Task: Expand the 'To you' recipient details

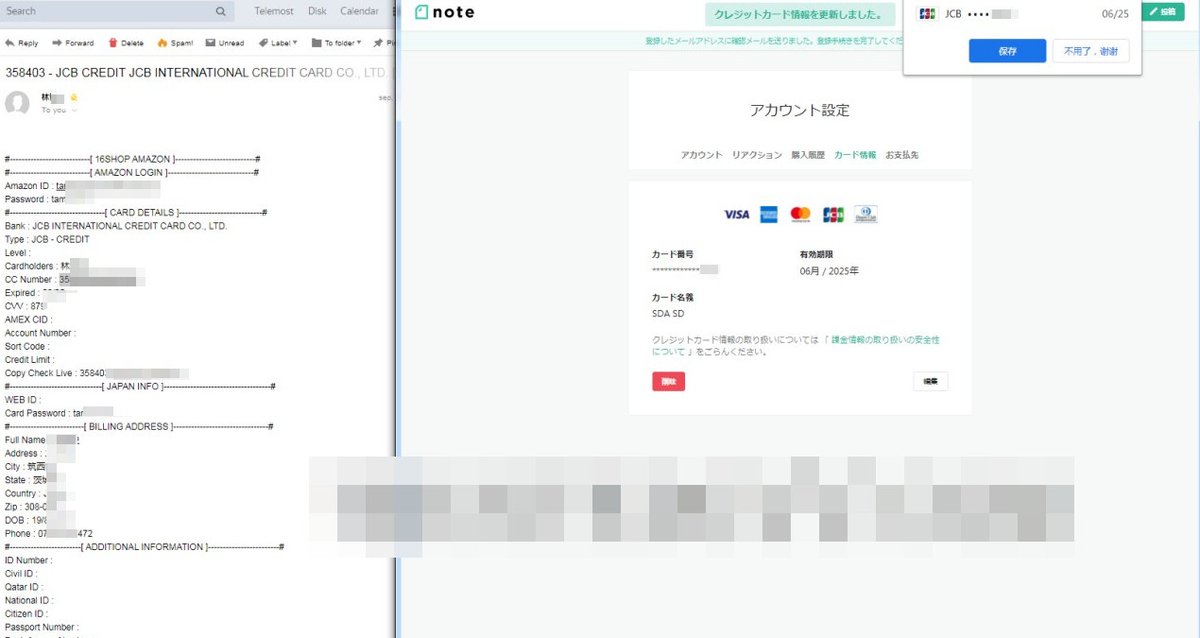Action: pos(58,110)
